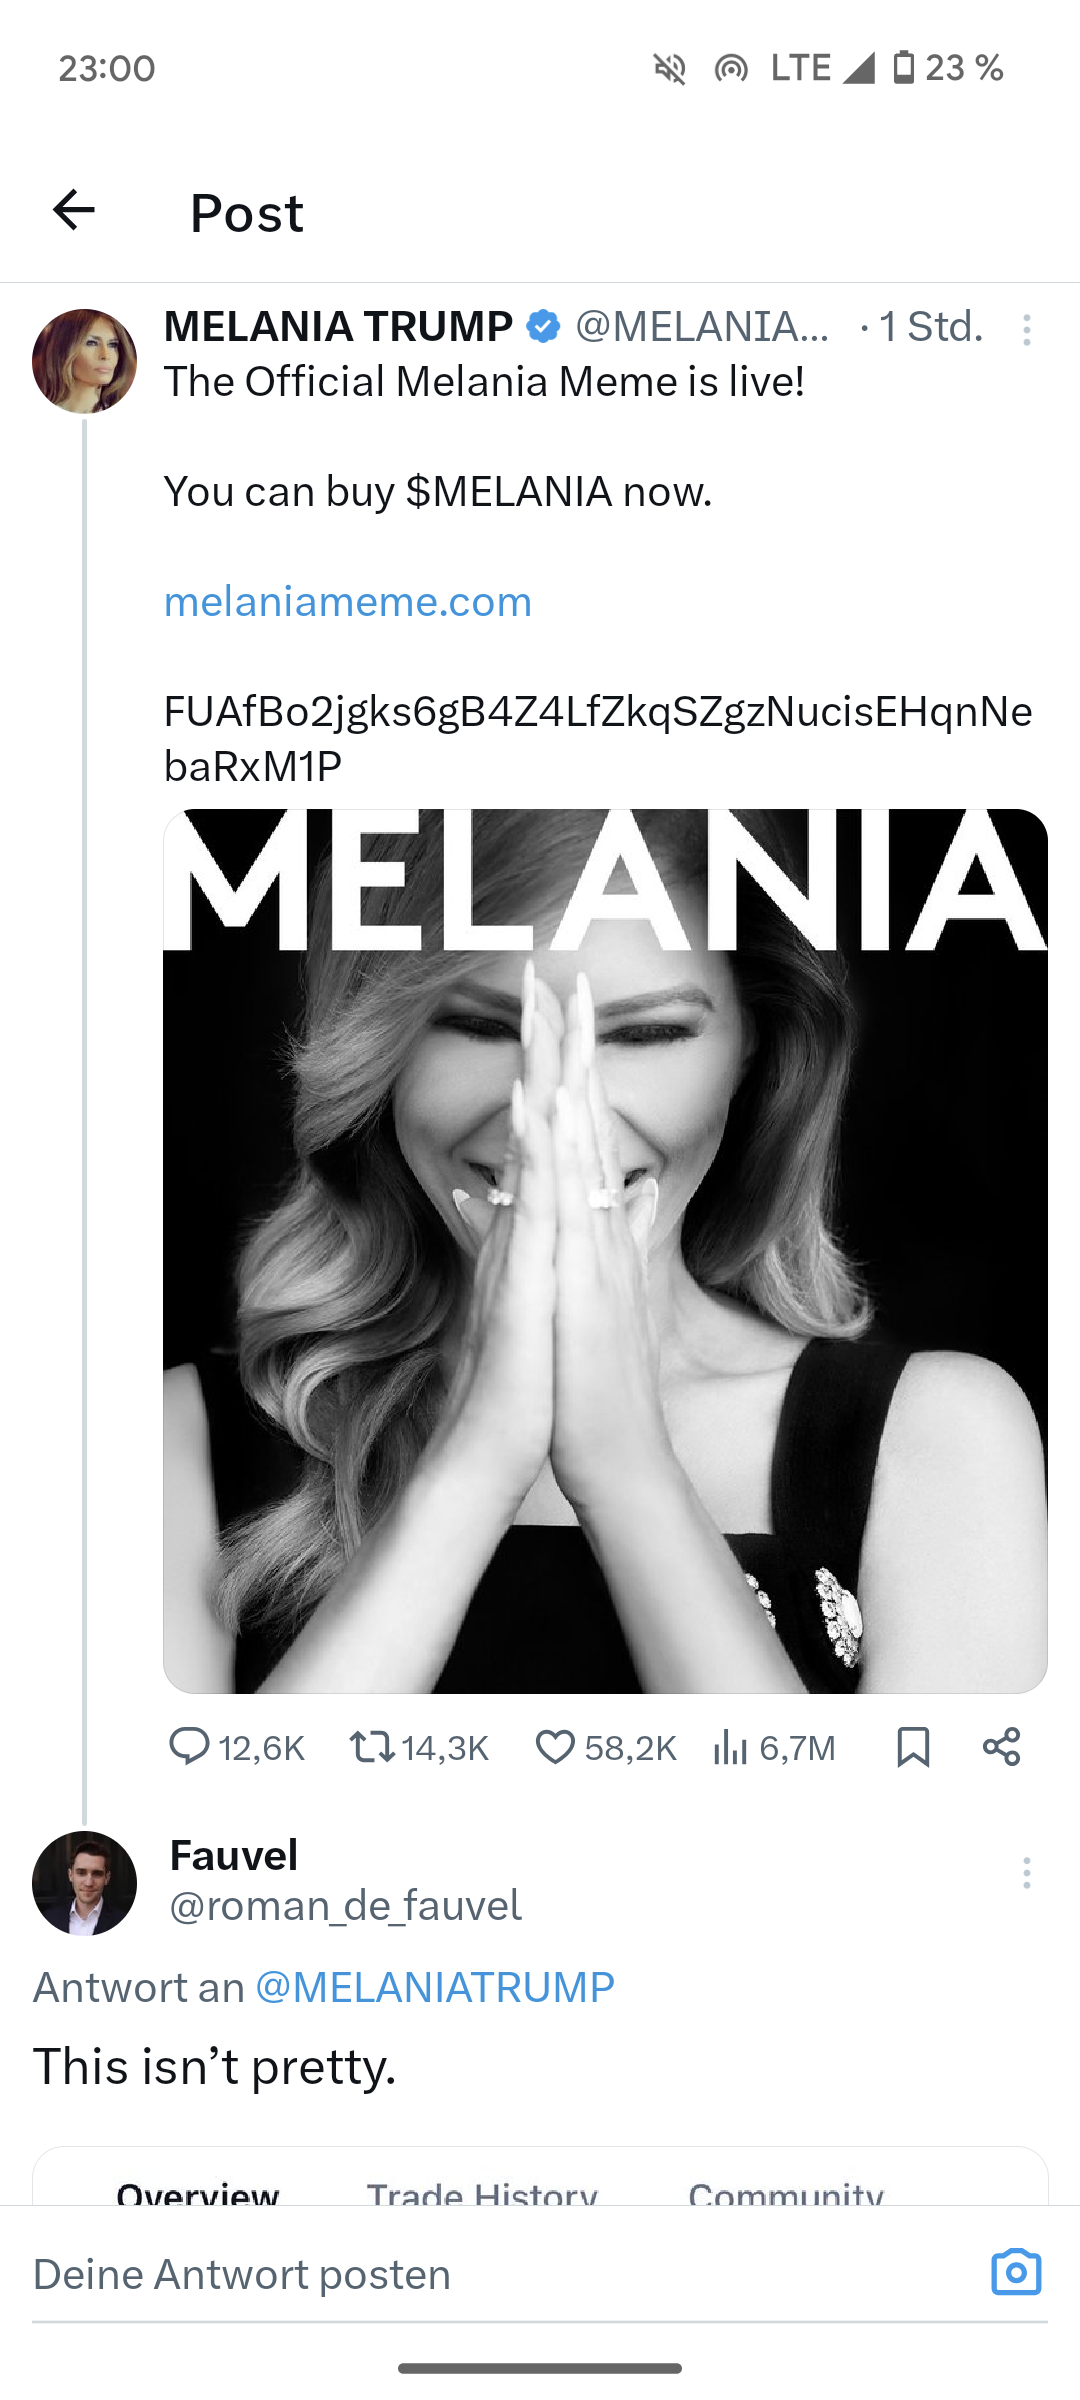Open Fauvel's profile avatar

(84, 1882)
